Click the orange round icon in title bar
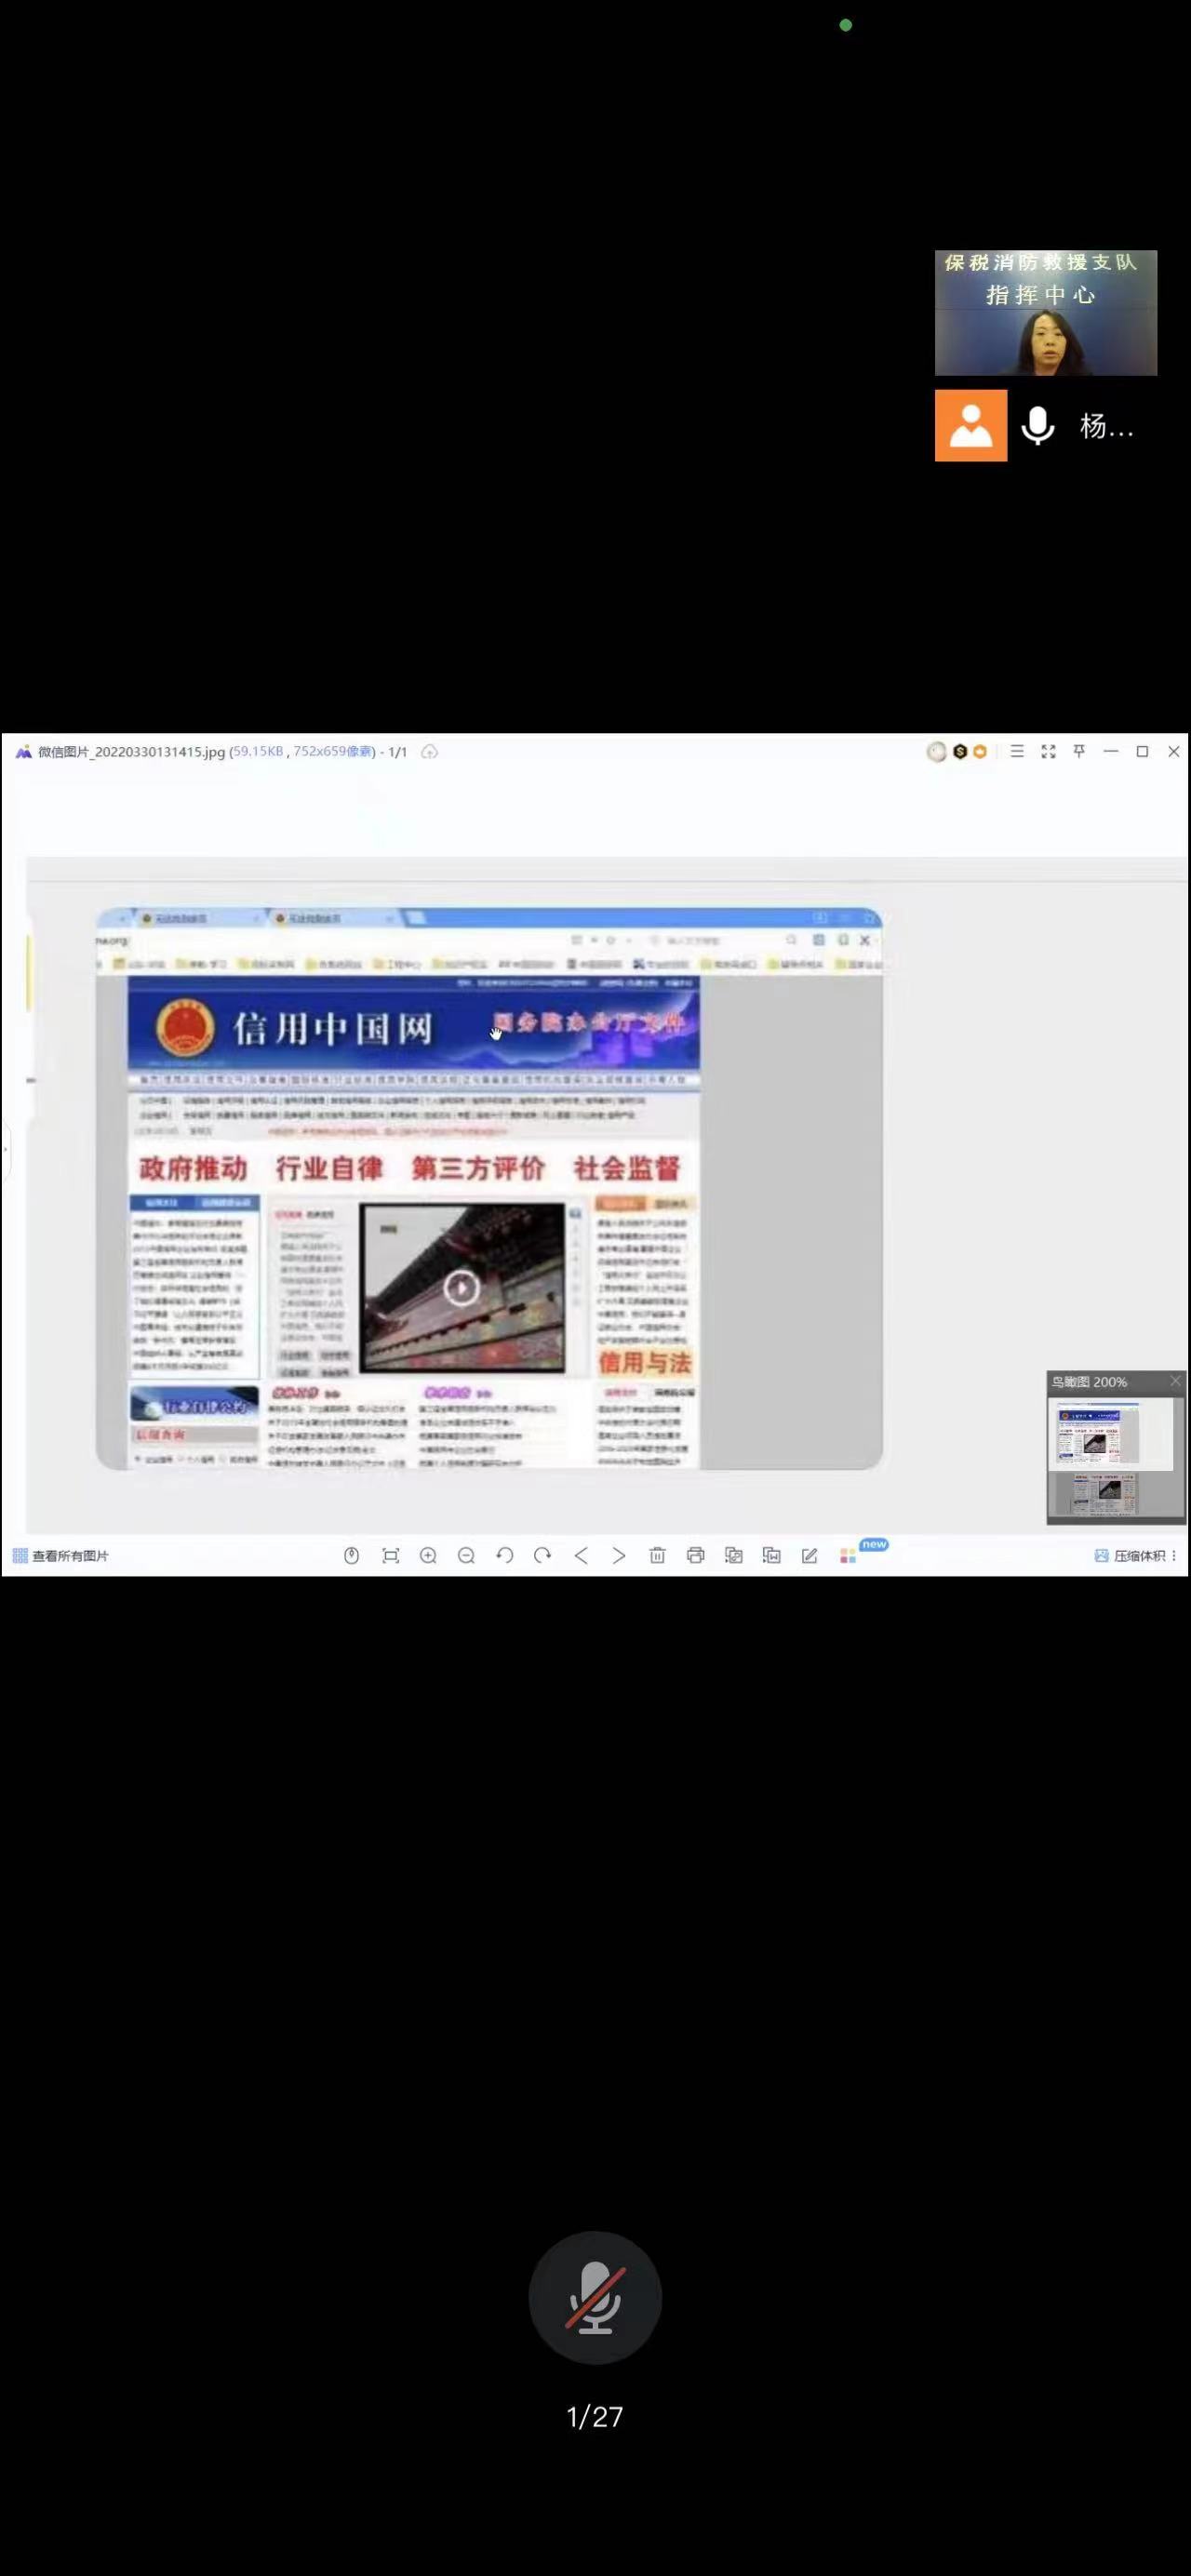Image resolution: width=1191 pixels, height=2576 pixels. point(980,752)
